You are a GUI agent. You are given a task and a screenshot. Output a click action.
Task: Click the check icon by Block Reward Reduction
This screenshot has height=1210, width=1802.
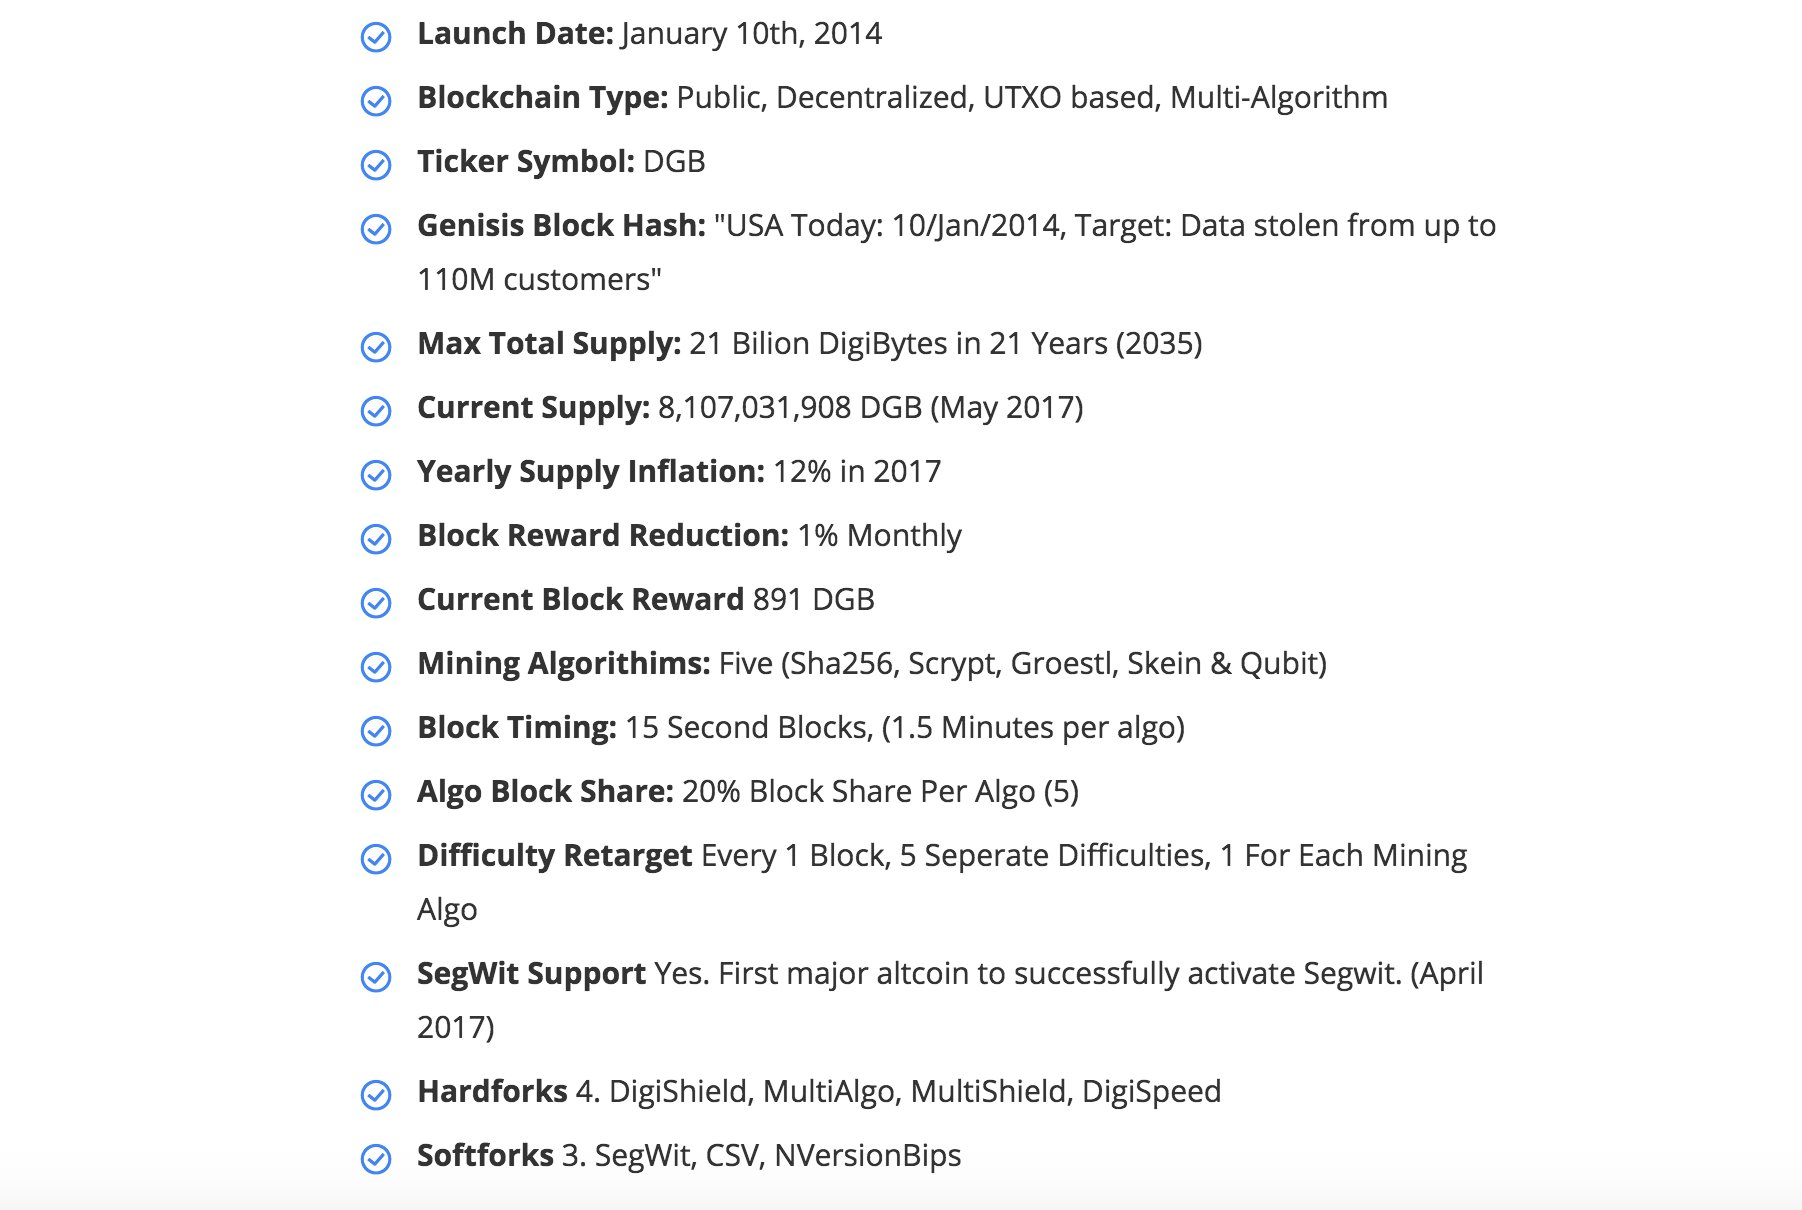pyautogui.click(x=376, y=539)
